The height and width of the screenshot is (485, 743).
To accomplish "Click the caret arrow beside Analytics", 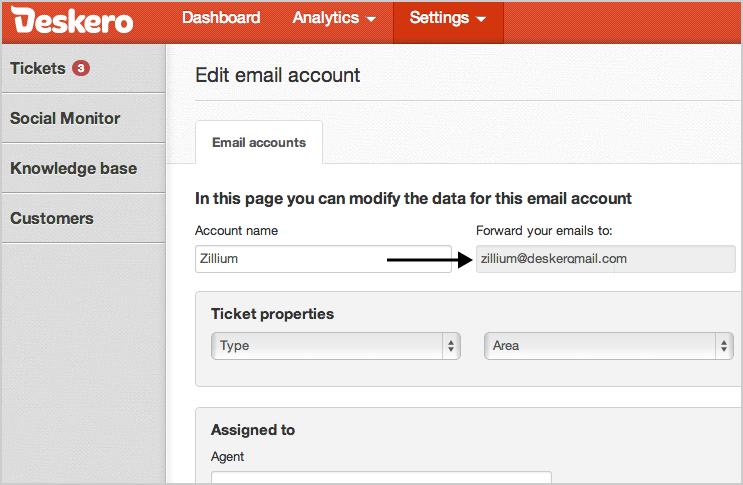I will tap(372, 19).
